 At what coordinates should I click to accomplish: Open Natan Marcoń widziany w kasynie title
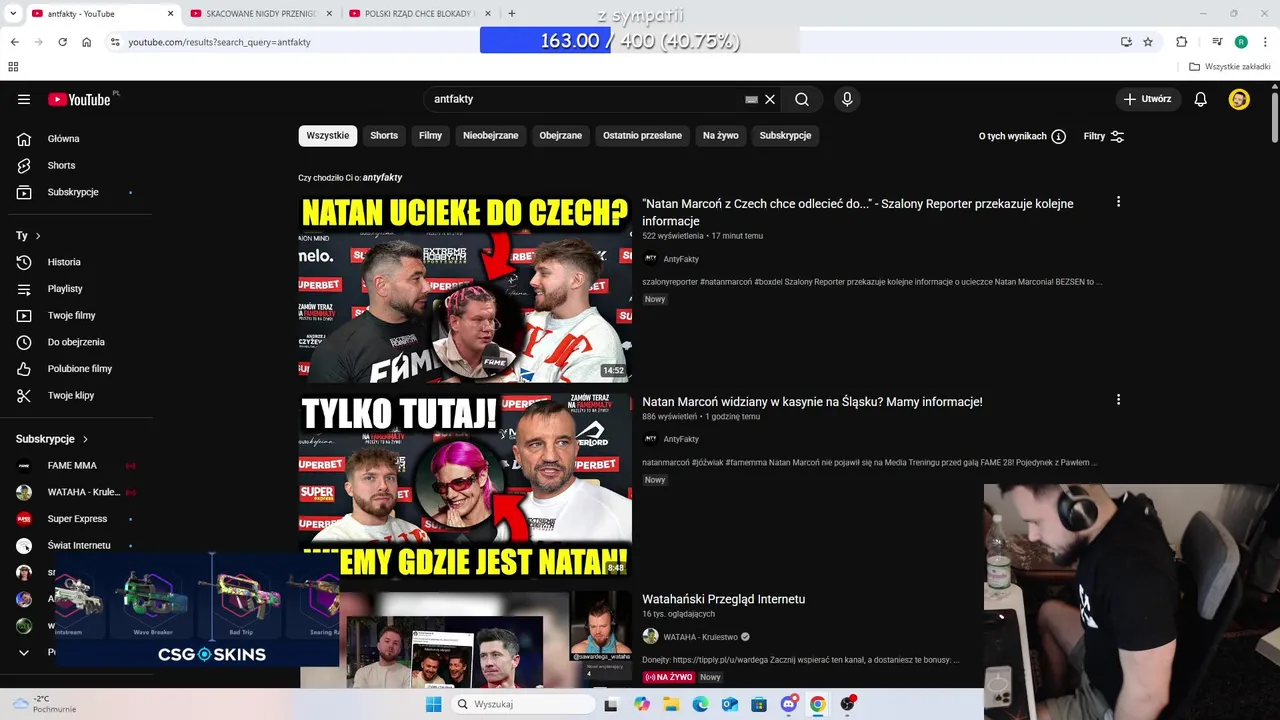812,401
